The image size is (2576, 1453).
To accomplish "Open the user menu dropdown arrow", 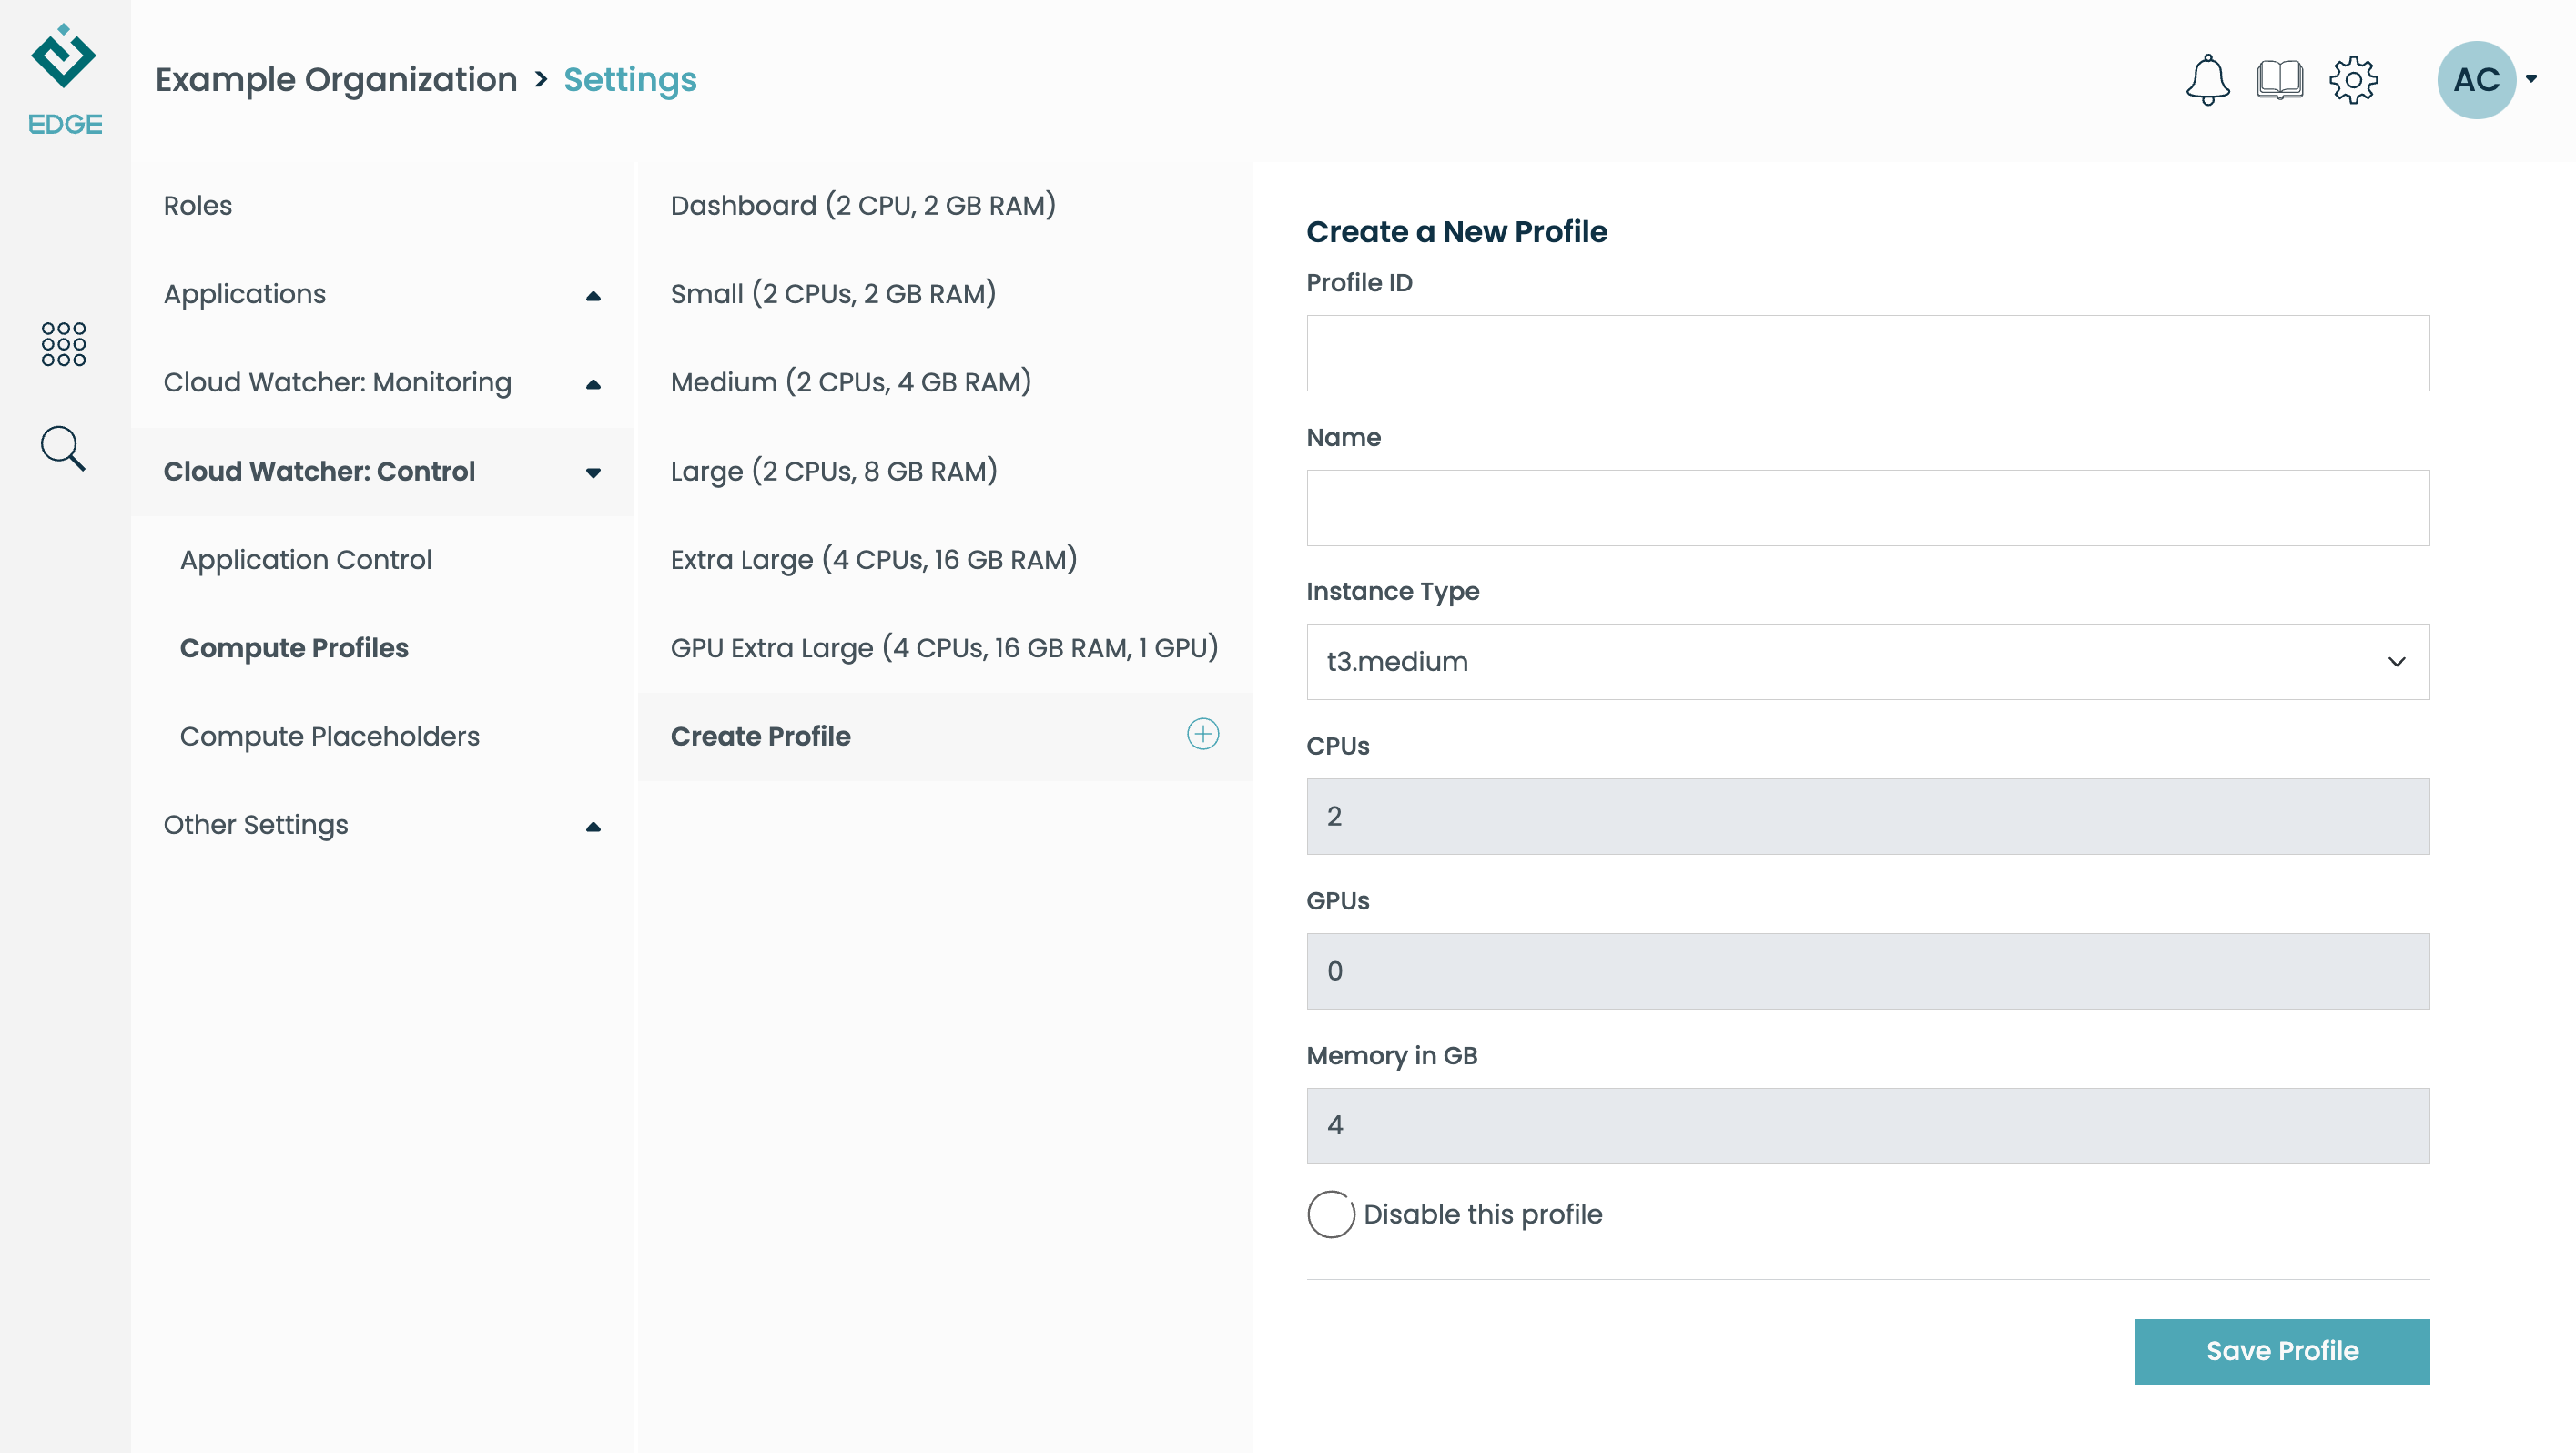I will (2531, 78).
